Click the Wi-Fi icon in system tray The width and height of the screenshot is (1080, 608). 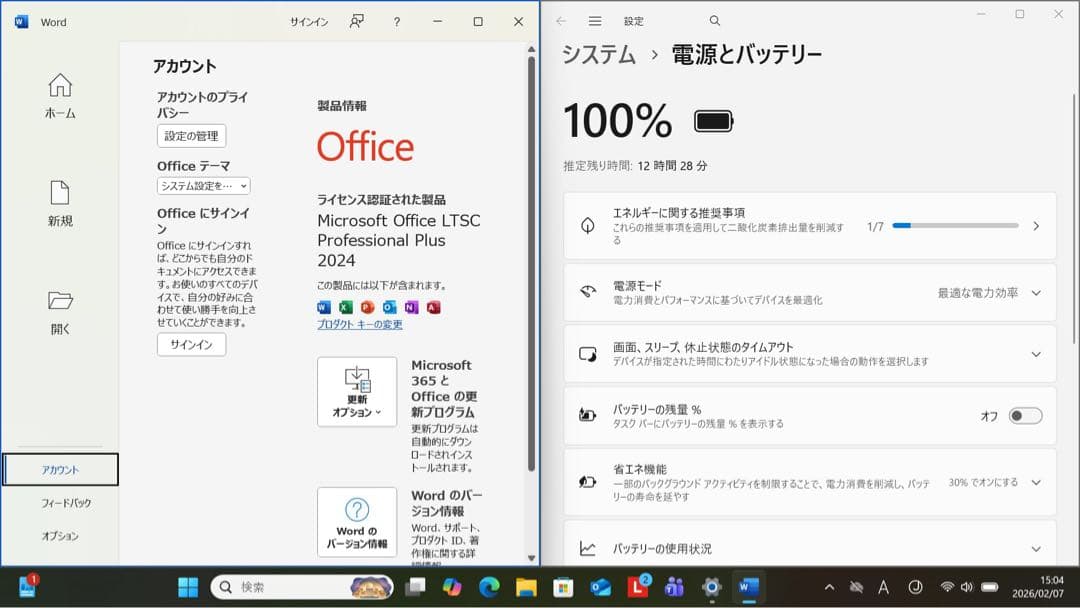946,588
